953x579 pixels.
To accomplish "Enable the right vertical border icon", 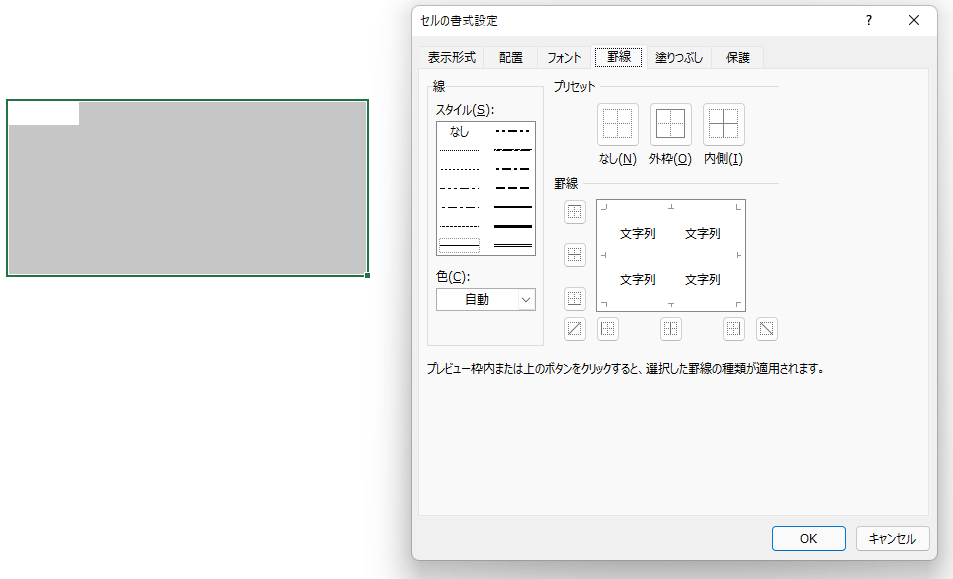I will (x=734, y=328).
